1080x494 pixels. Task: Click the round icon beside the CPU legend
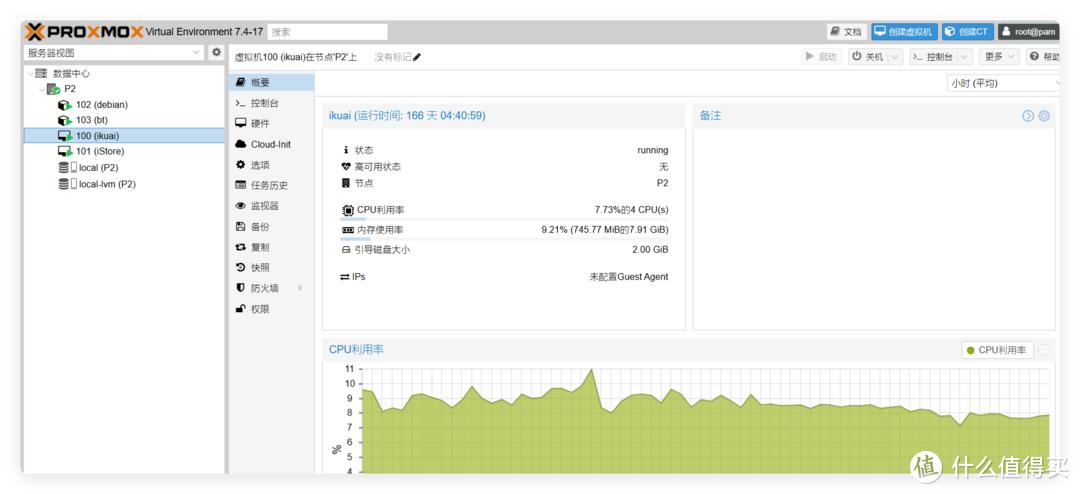point(1044,350)
